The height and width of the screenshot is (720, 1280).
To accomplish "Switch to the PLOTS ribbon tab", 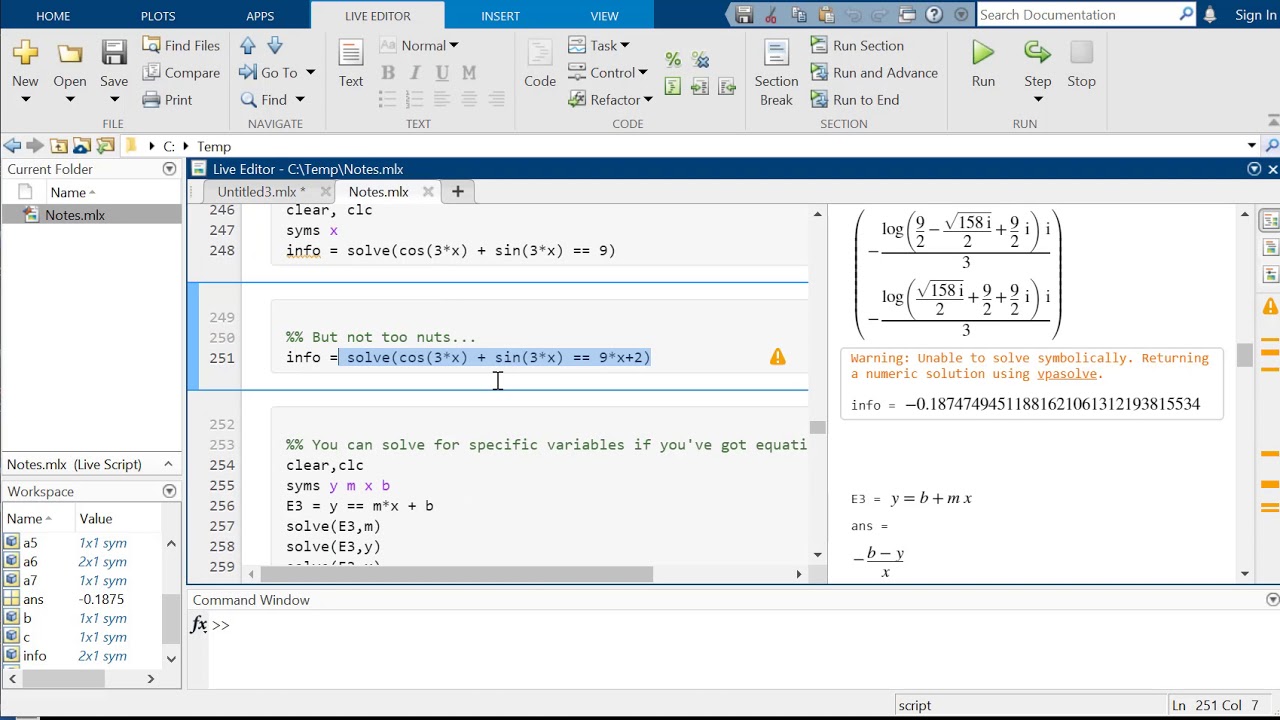I will (158, 16).
